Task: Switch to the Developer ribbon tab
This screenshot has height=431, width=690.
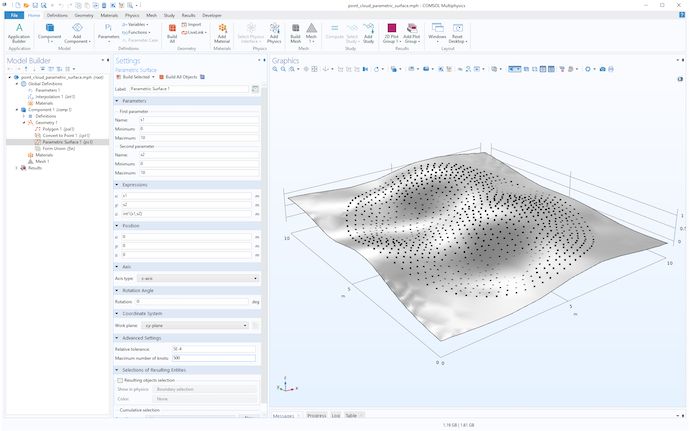Action: pos(212,15)
